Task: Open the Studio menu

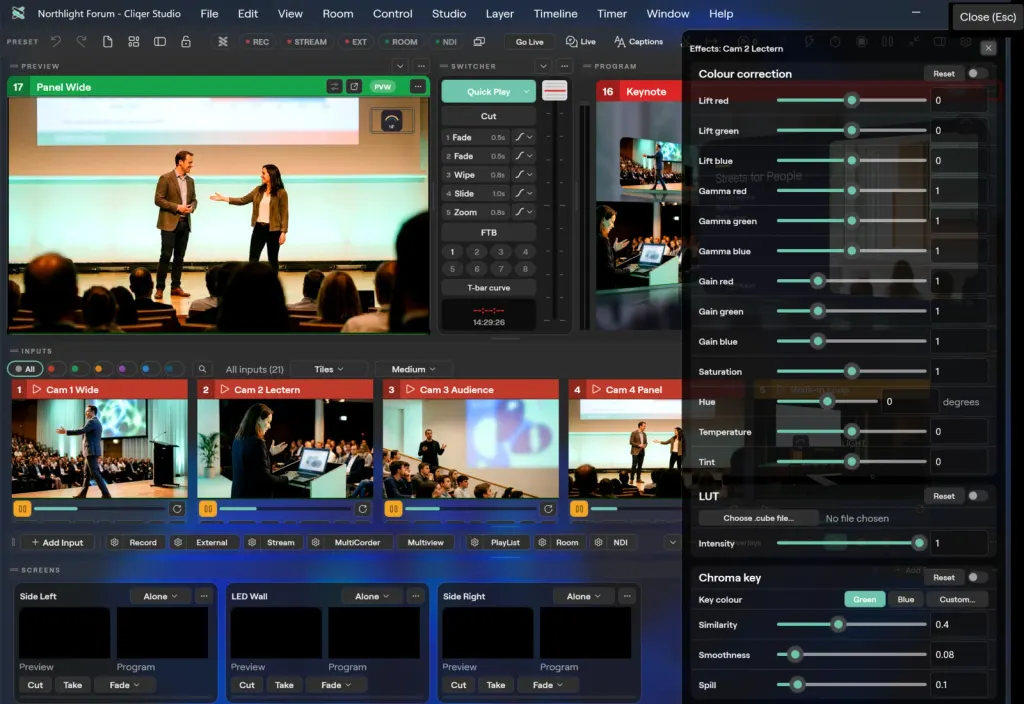Action: [x=449, y=14]
